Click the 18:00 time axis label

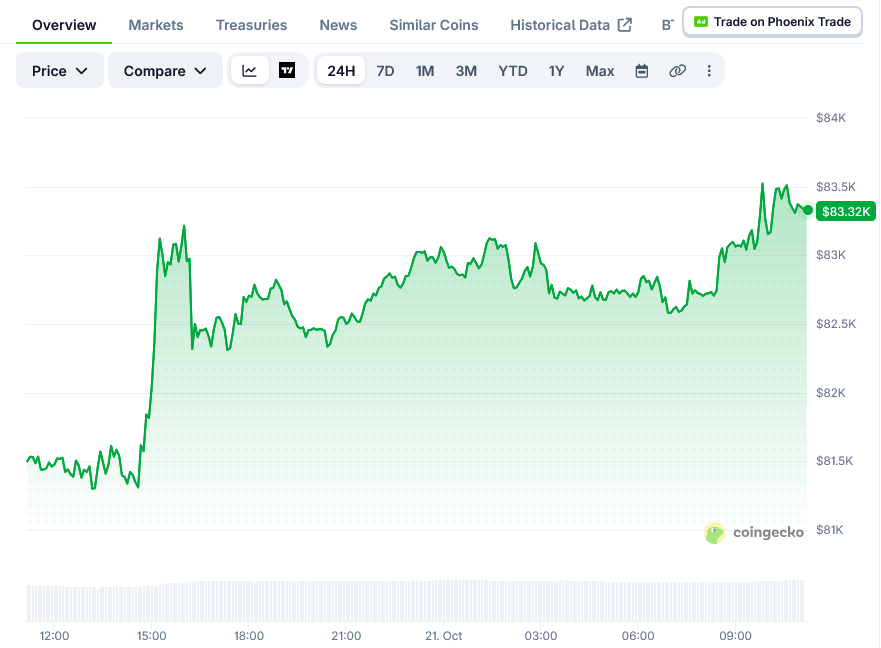tap(248, 636)
